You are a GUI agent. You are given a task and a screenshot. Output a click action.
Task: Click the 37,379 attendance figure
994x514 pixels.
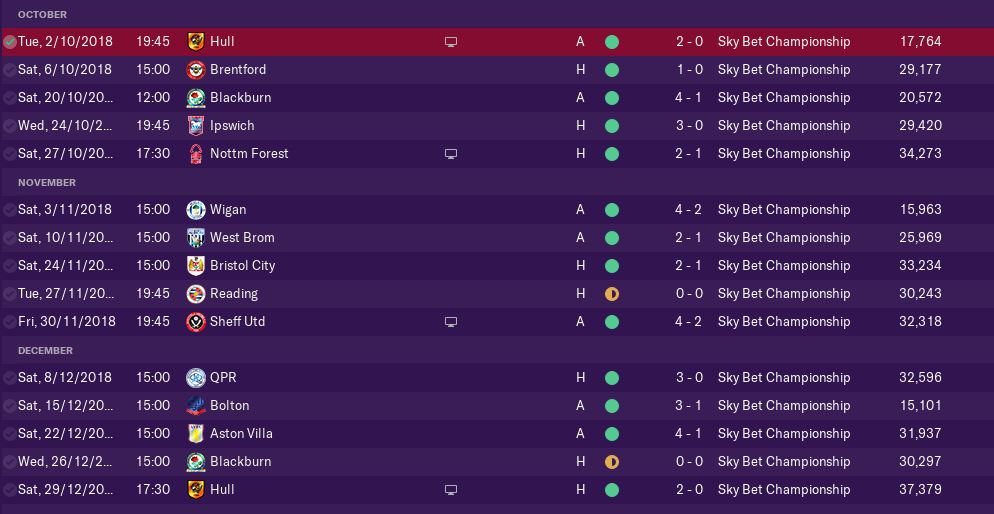(x=920, y=490)
